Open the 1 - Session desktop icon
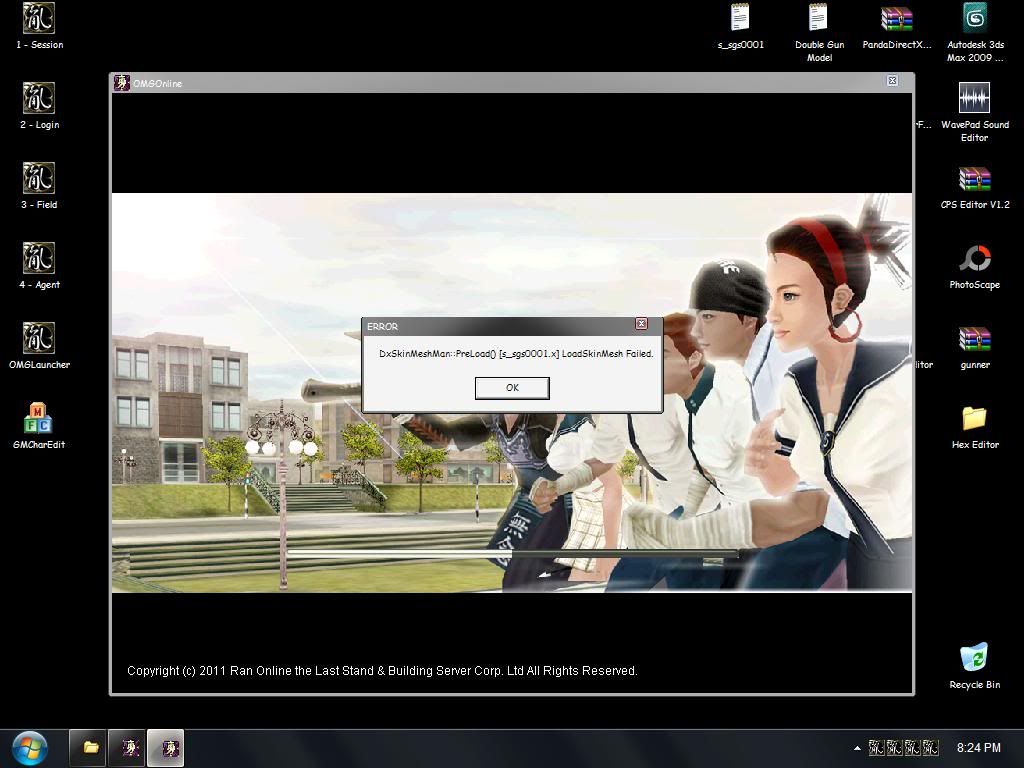The image size is (1024, 768). (x=39, y=19)
